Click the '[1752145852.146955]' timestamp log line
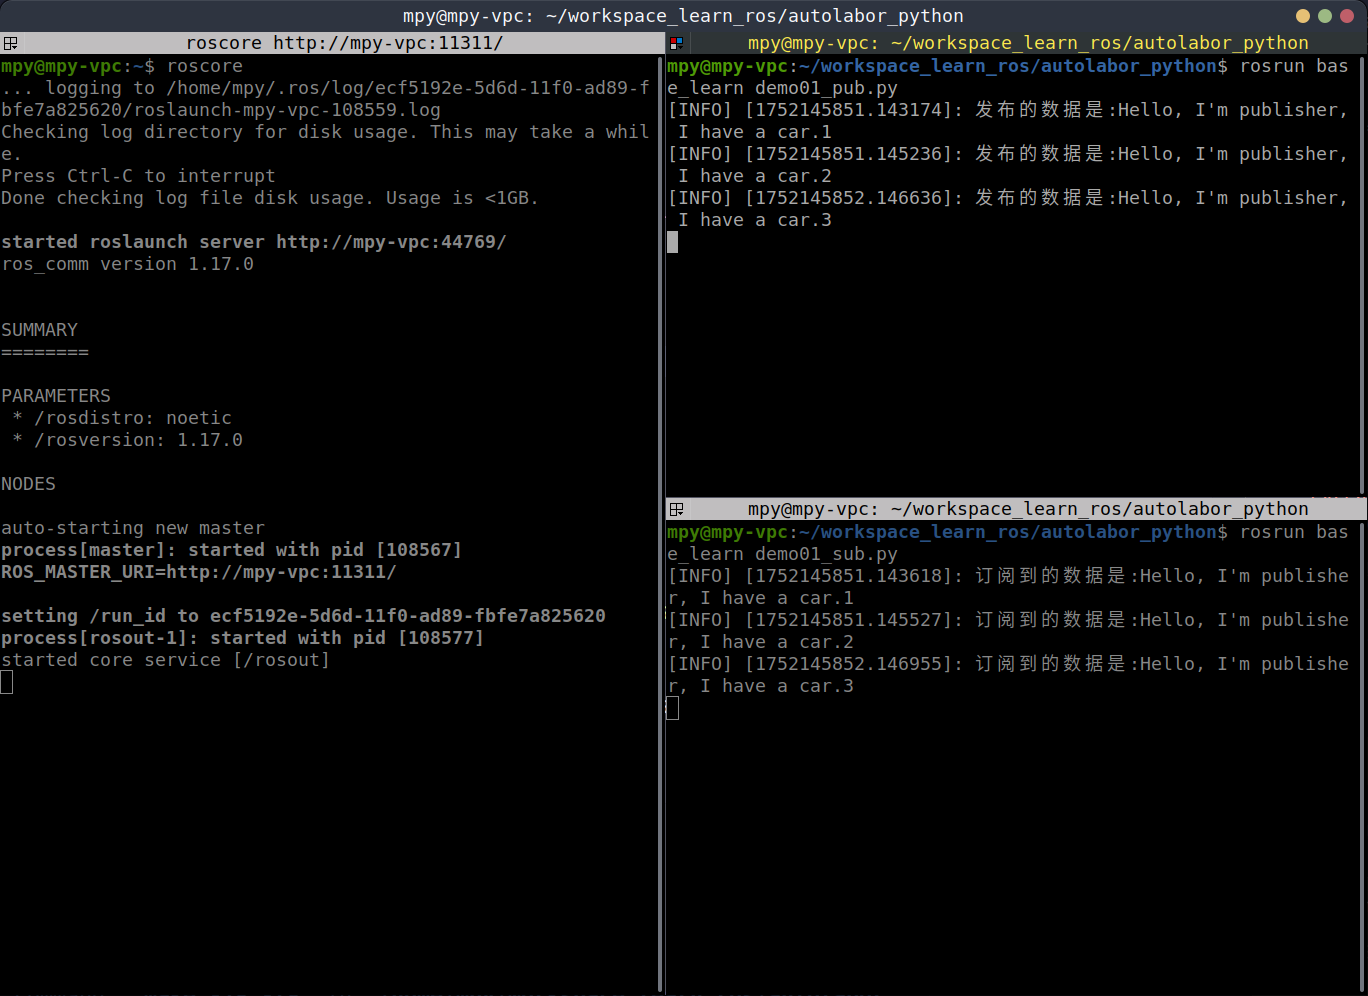Screen dimensions: 1368x996 [1008, 664]
